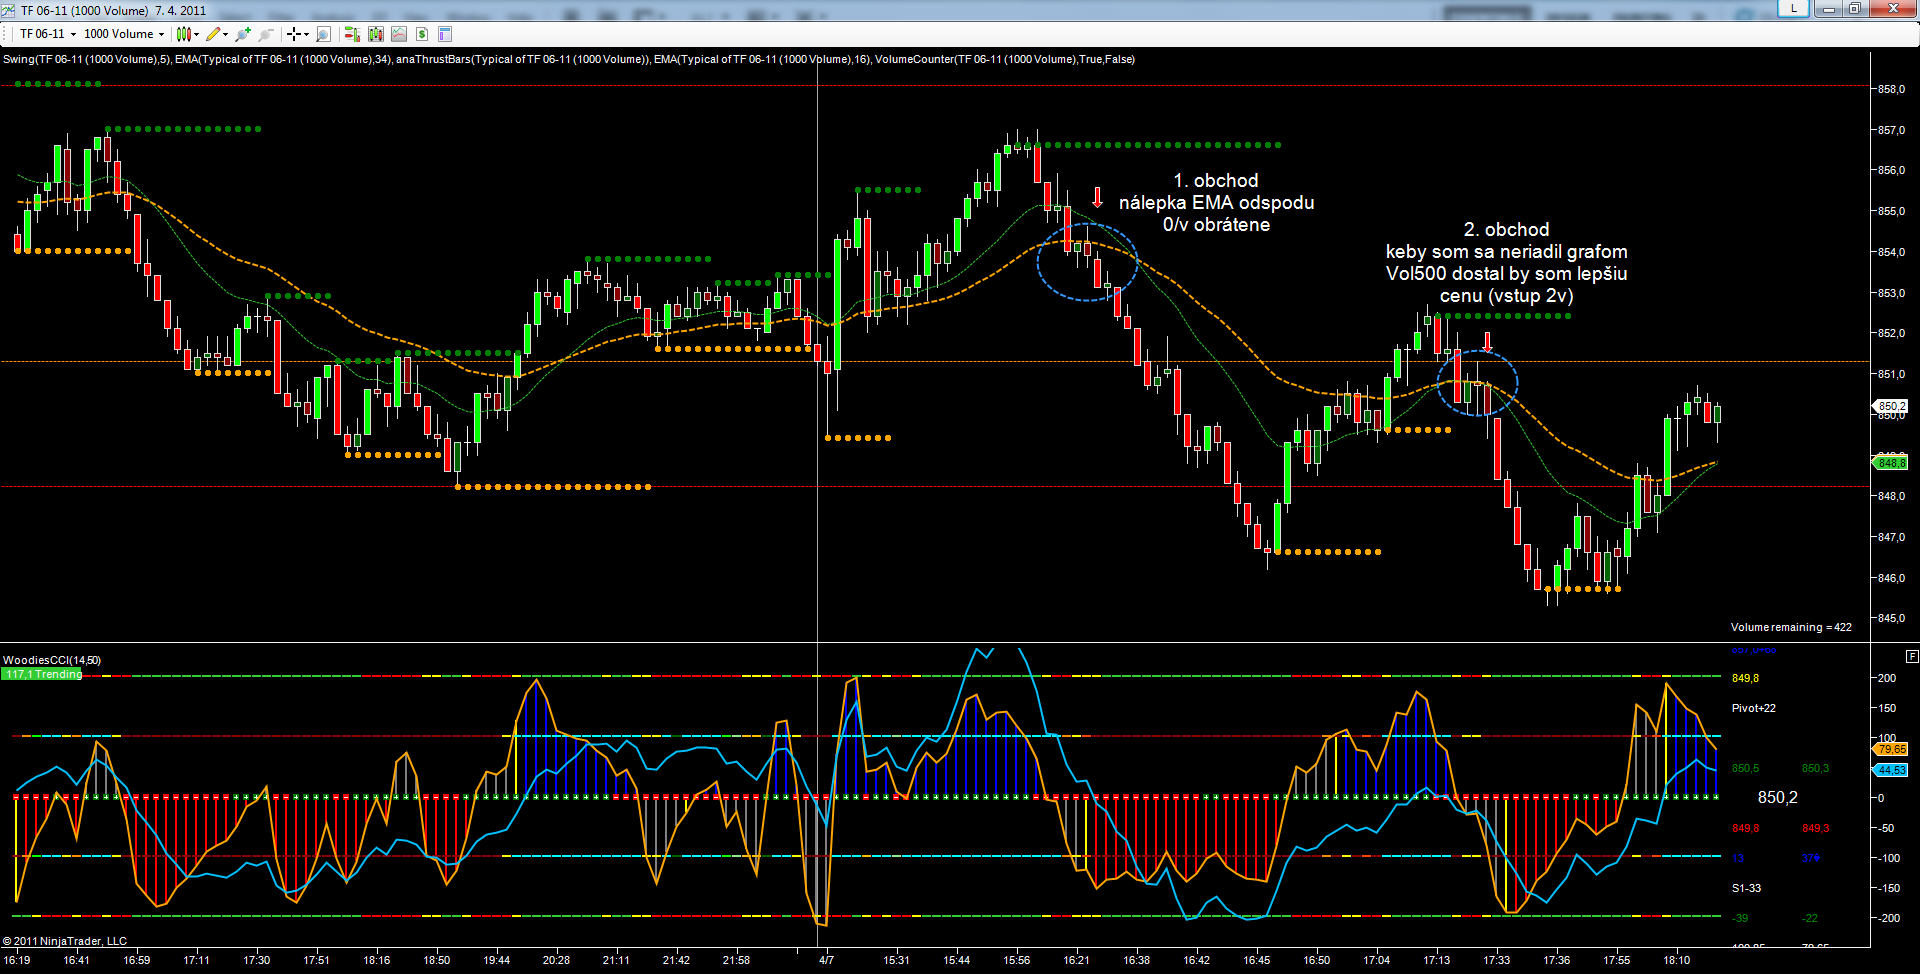The width and height of the screenshot is (1920, 974).
Task: Open the chart trader icon
Action: [x=352, y=34]
